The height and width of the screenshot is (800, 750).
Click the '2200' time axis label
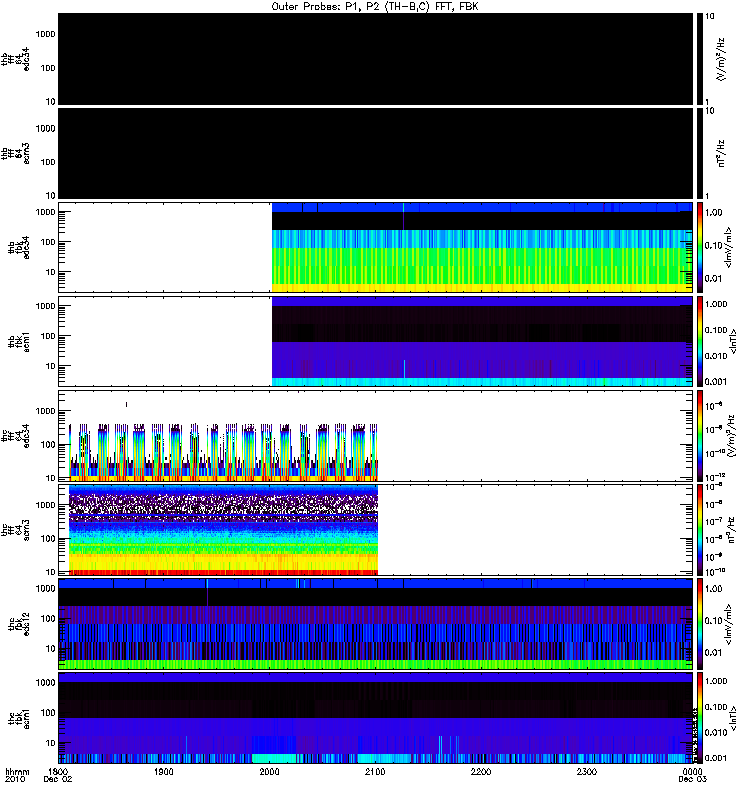click(481, 772)
